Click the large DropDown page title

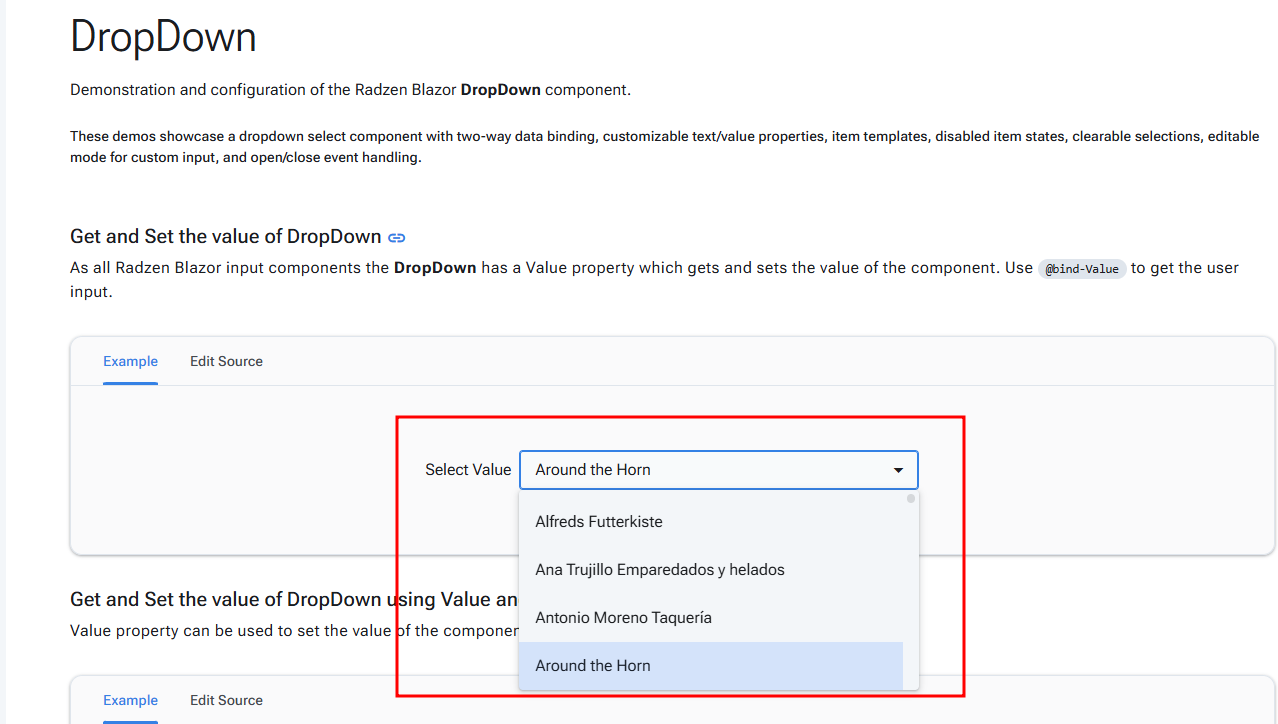pos(163,38)
